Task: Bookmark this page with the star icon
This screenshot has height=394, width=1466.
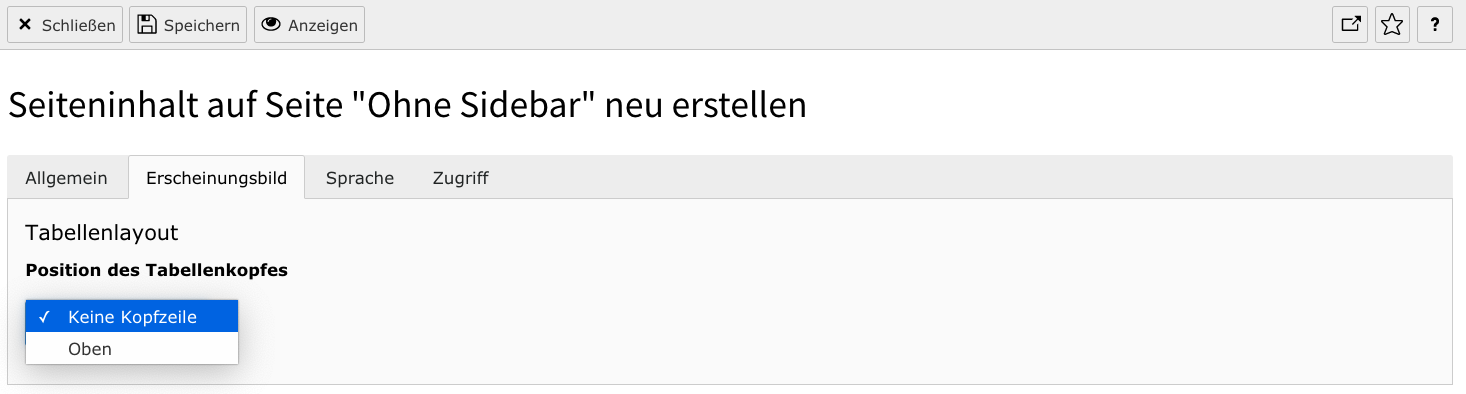Action: [1392, 25]
